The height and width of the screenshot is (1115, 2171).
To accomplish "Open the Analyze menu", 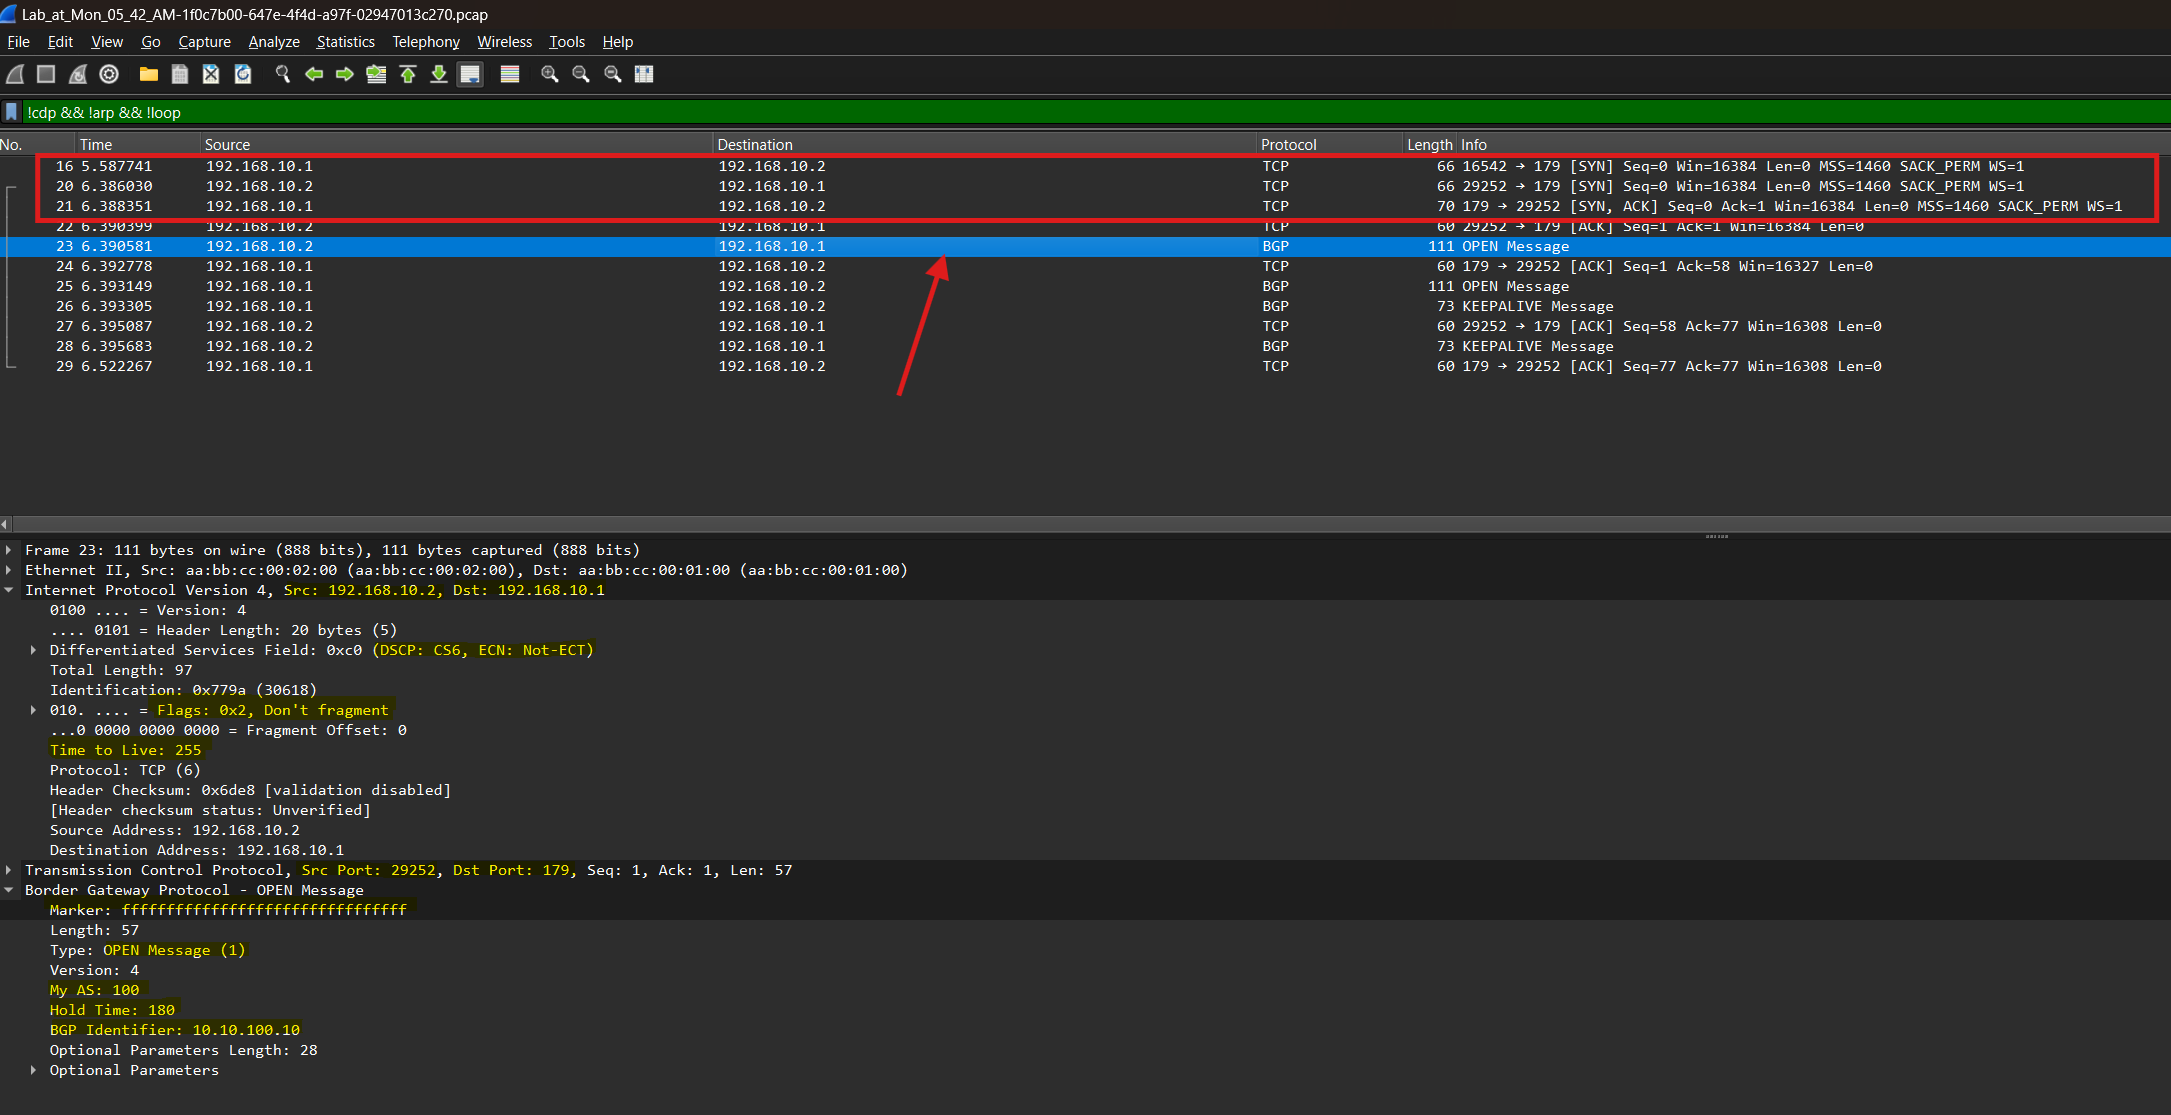I will coord(274,42).
